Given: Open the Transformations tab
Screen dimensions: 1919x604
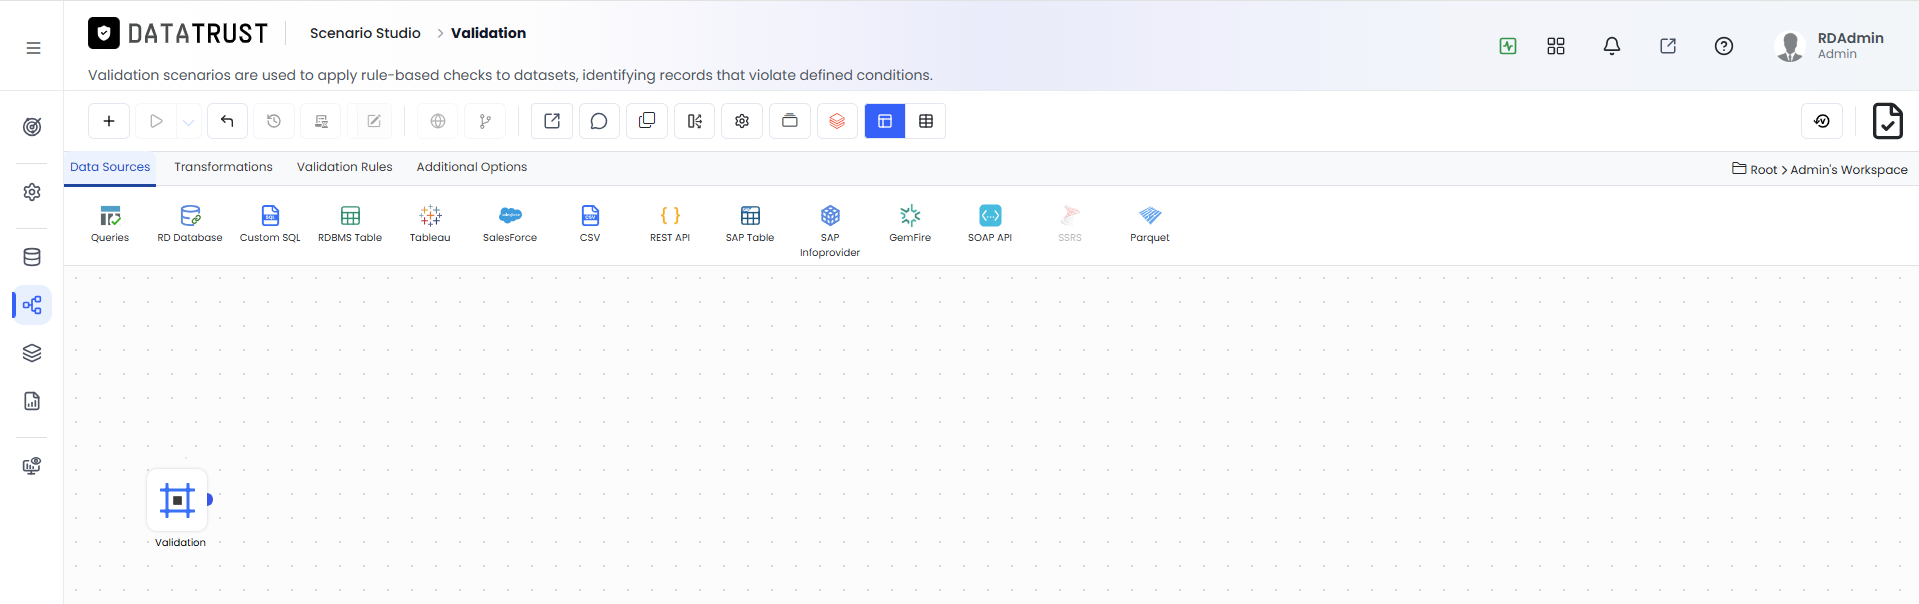Looking at the screenshot, I should [x=223, y=167].
